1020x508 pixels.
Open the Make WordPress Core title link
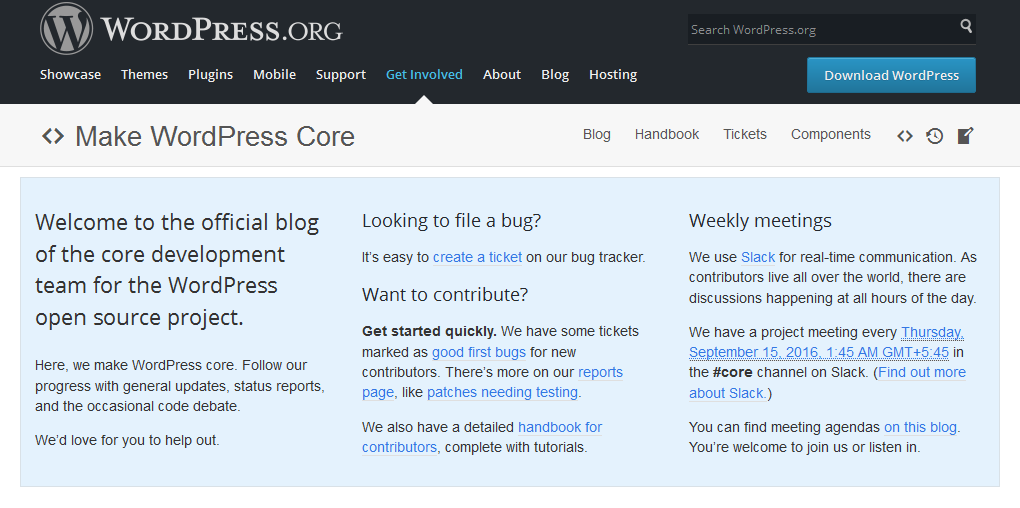pyautogui.click(x=215, y=136)
